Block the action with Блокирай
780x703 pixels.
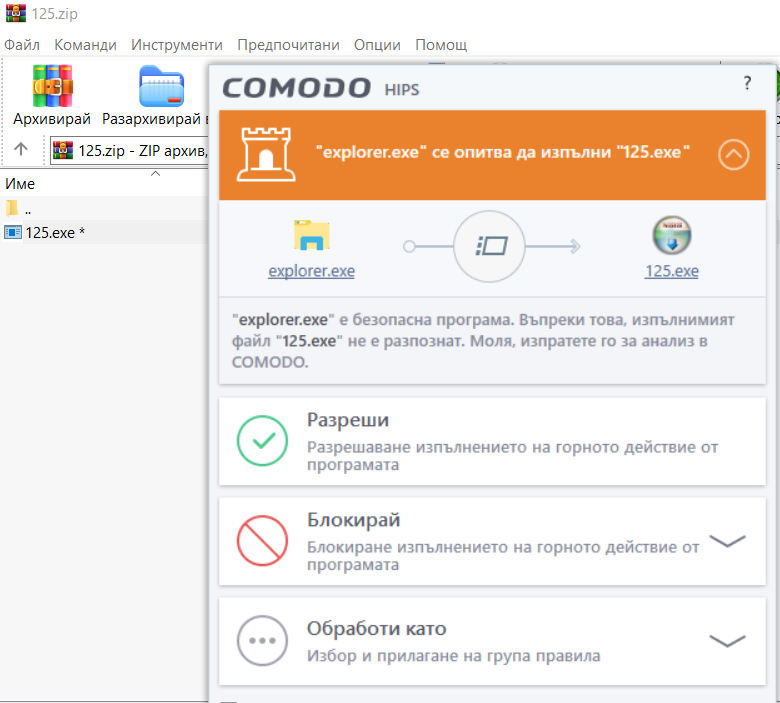point(492,541)
